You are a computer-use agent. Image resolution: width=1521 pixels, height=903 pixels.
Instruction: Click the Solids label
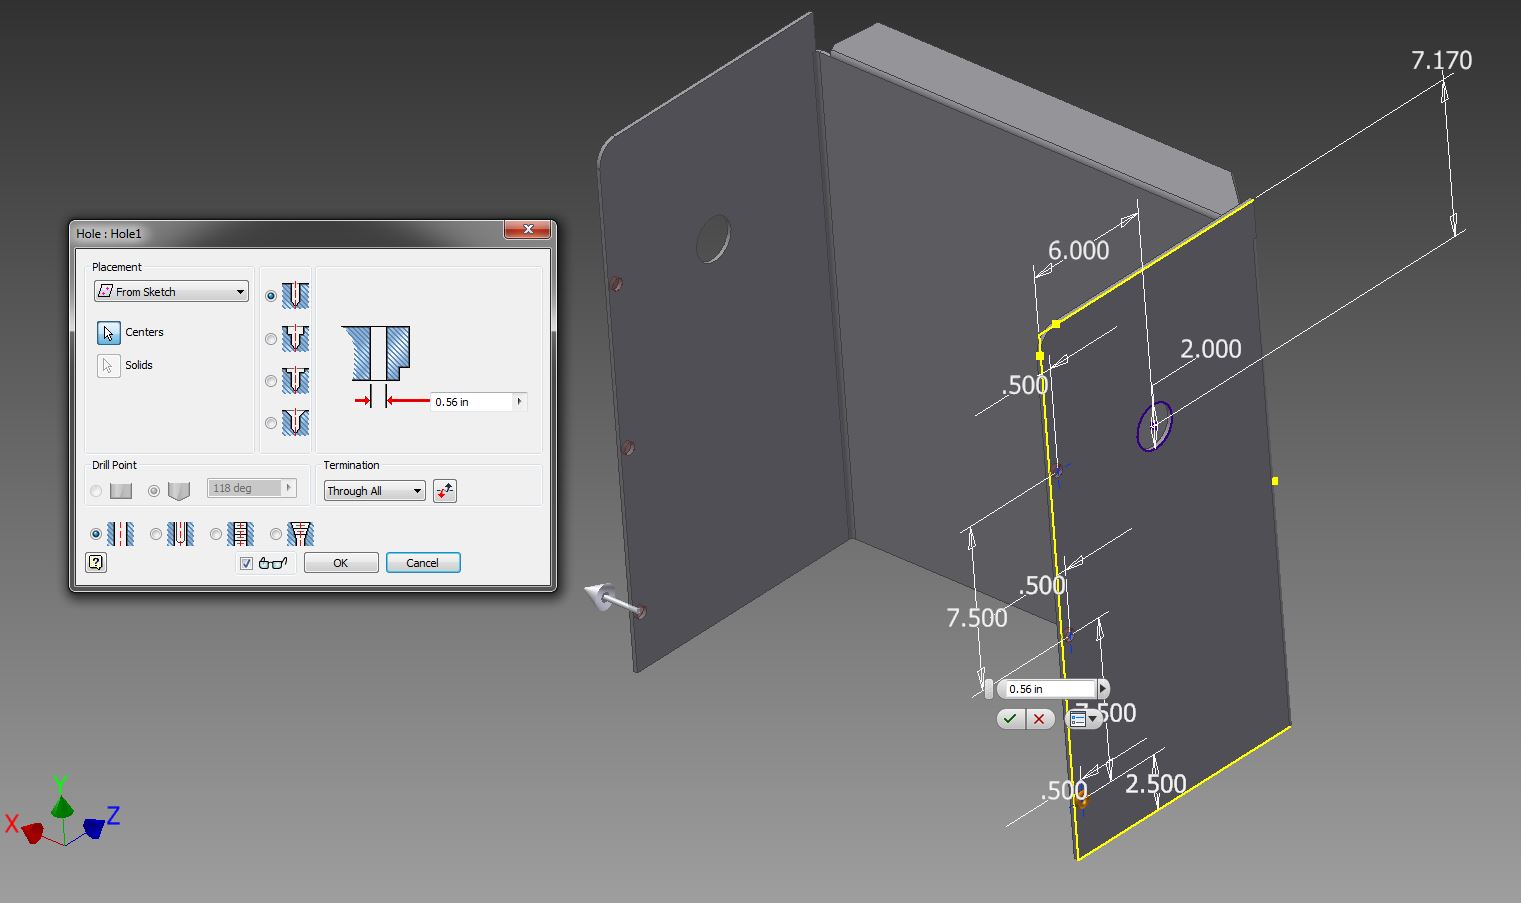(139, 365)
